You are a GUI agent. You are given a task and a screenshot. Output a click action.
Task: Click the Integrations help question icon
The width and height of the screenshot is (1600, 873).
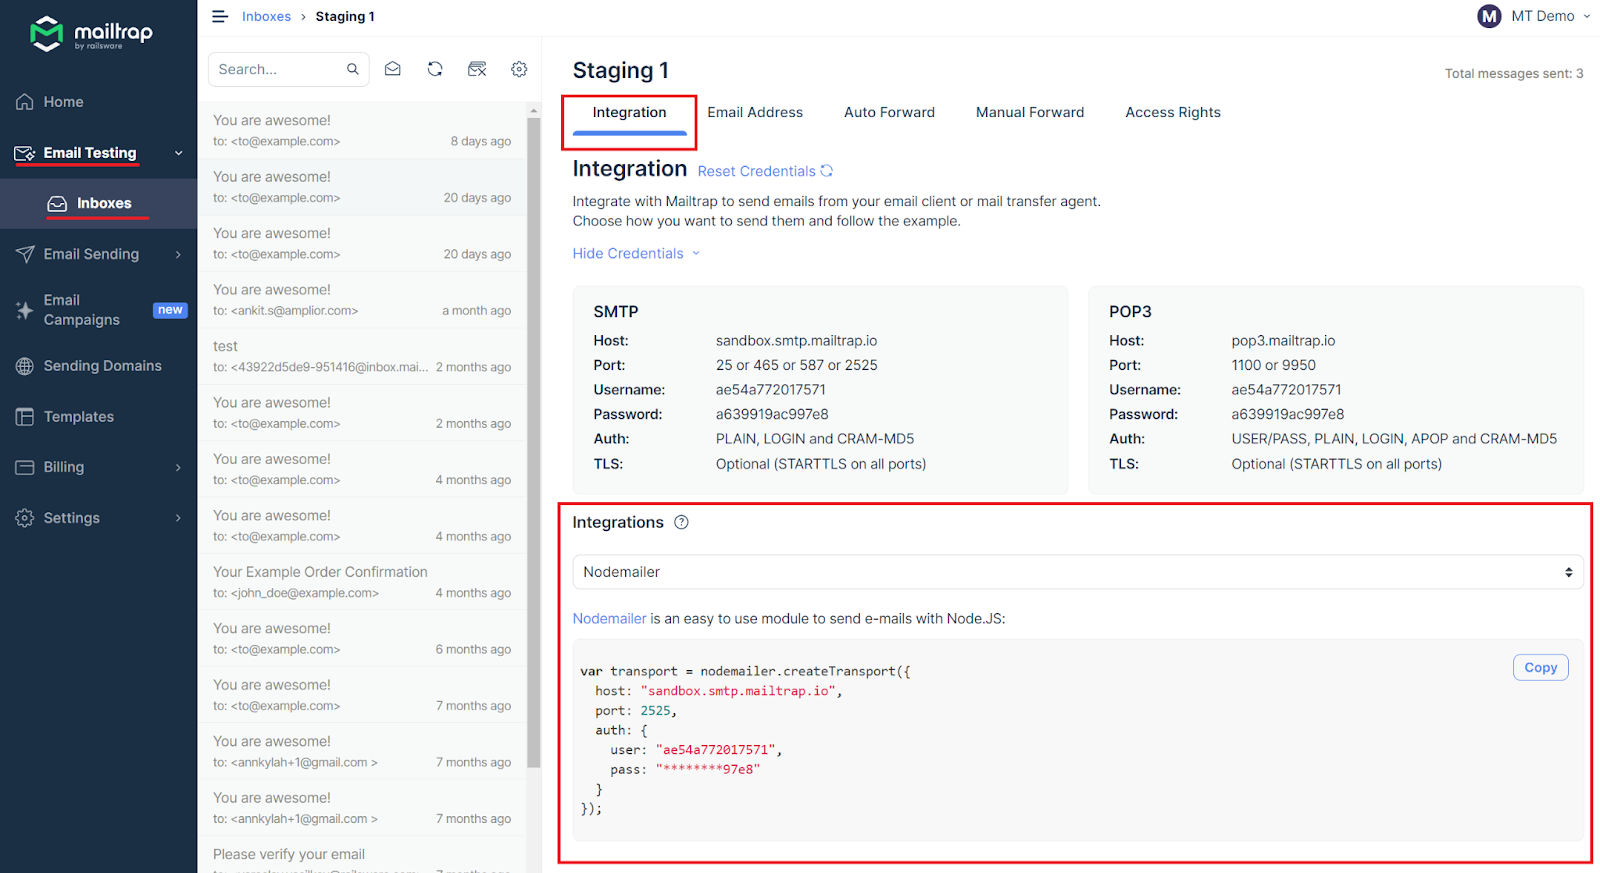tap(681, 522)
